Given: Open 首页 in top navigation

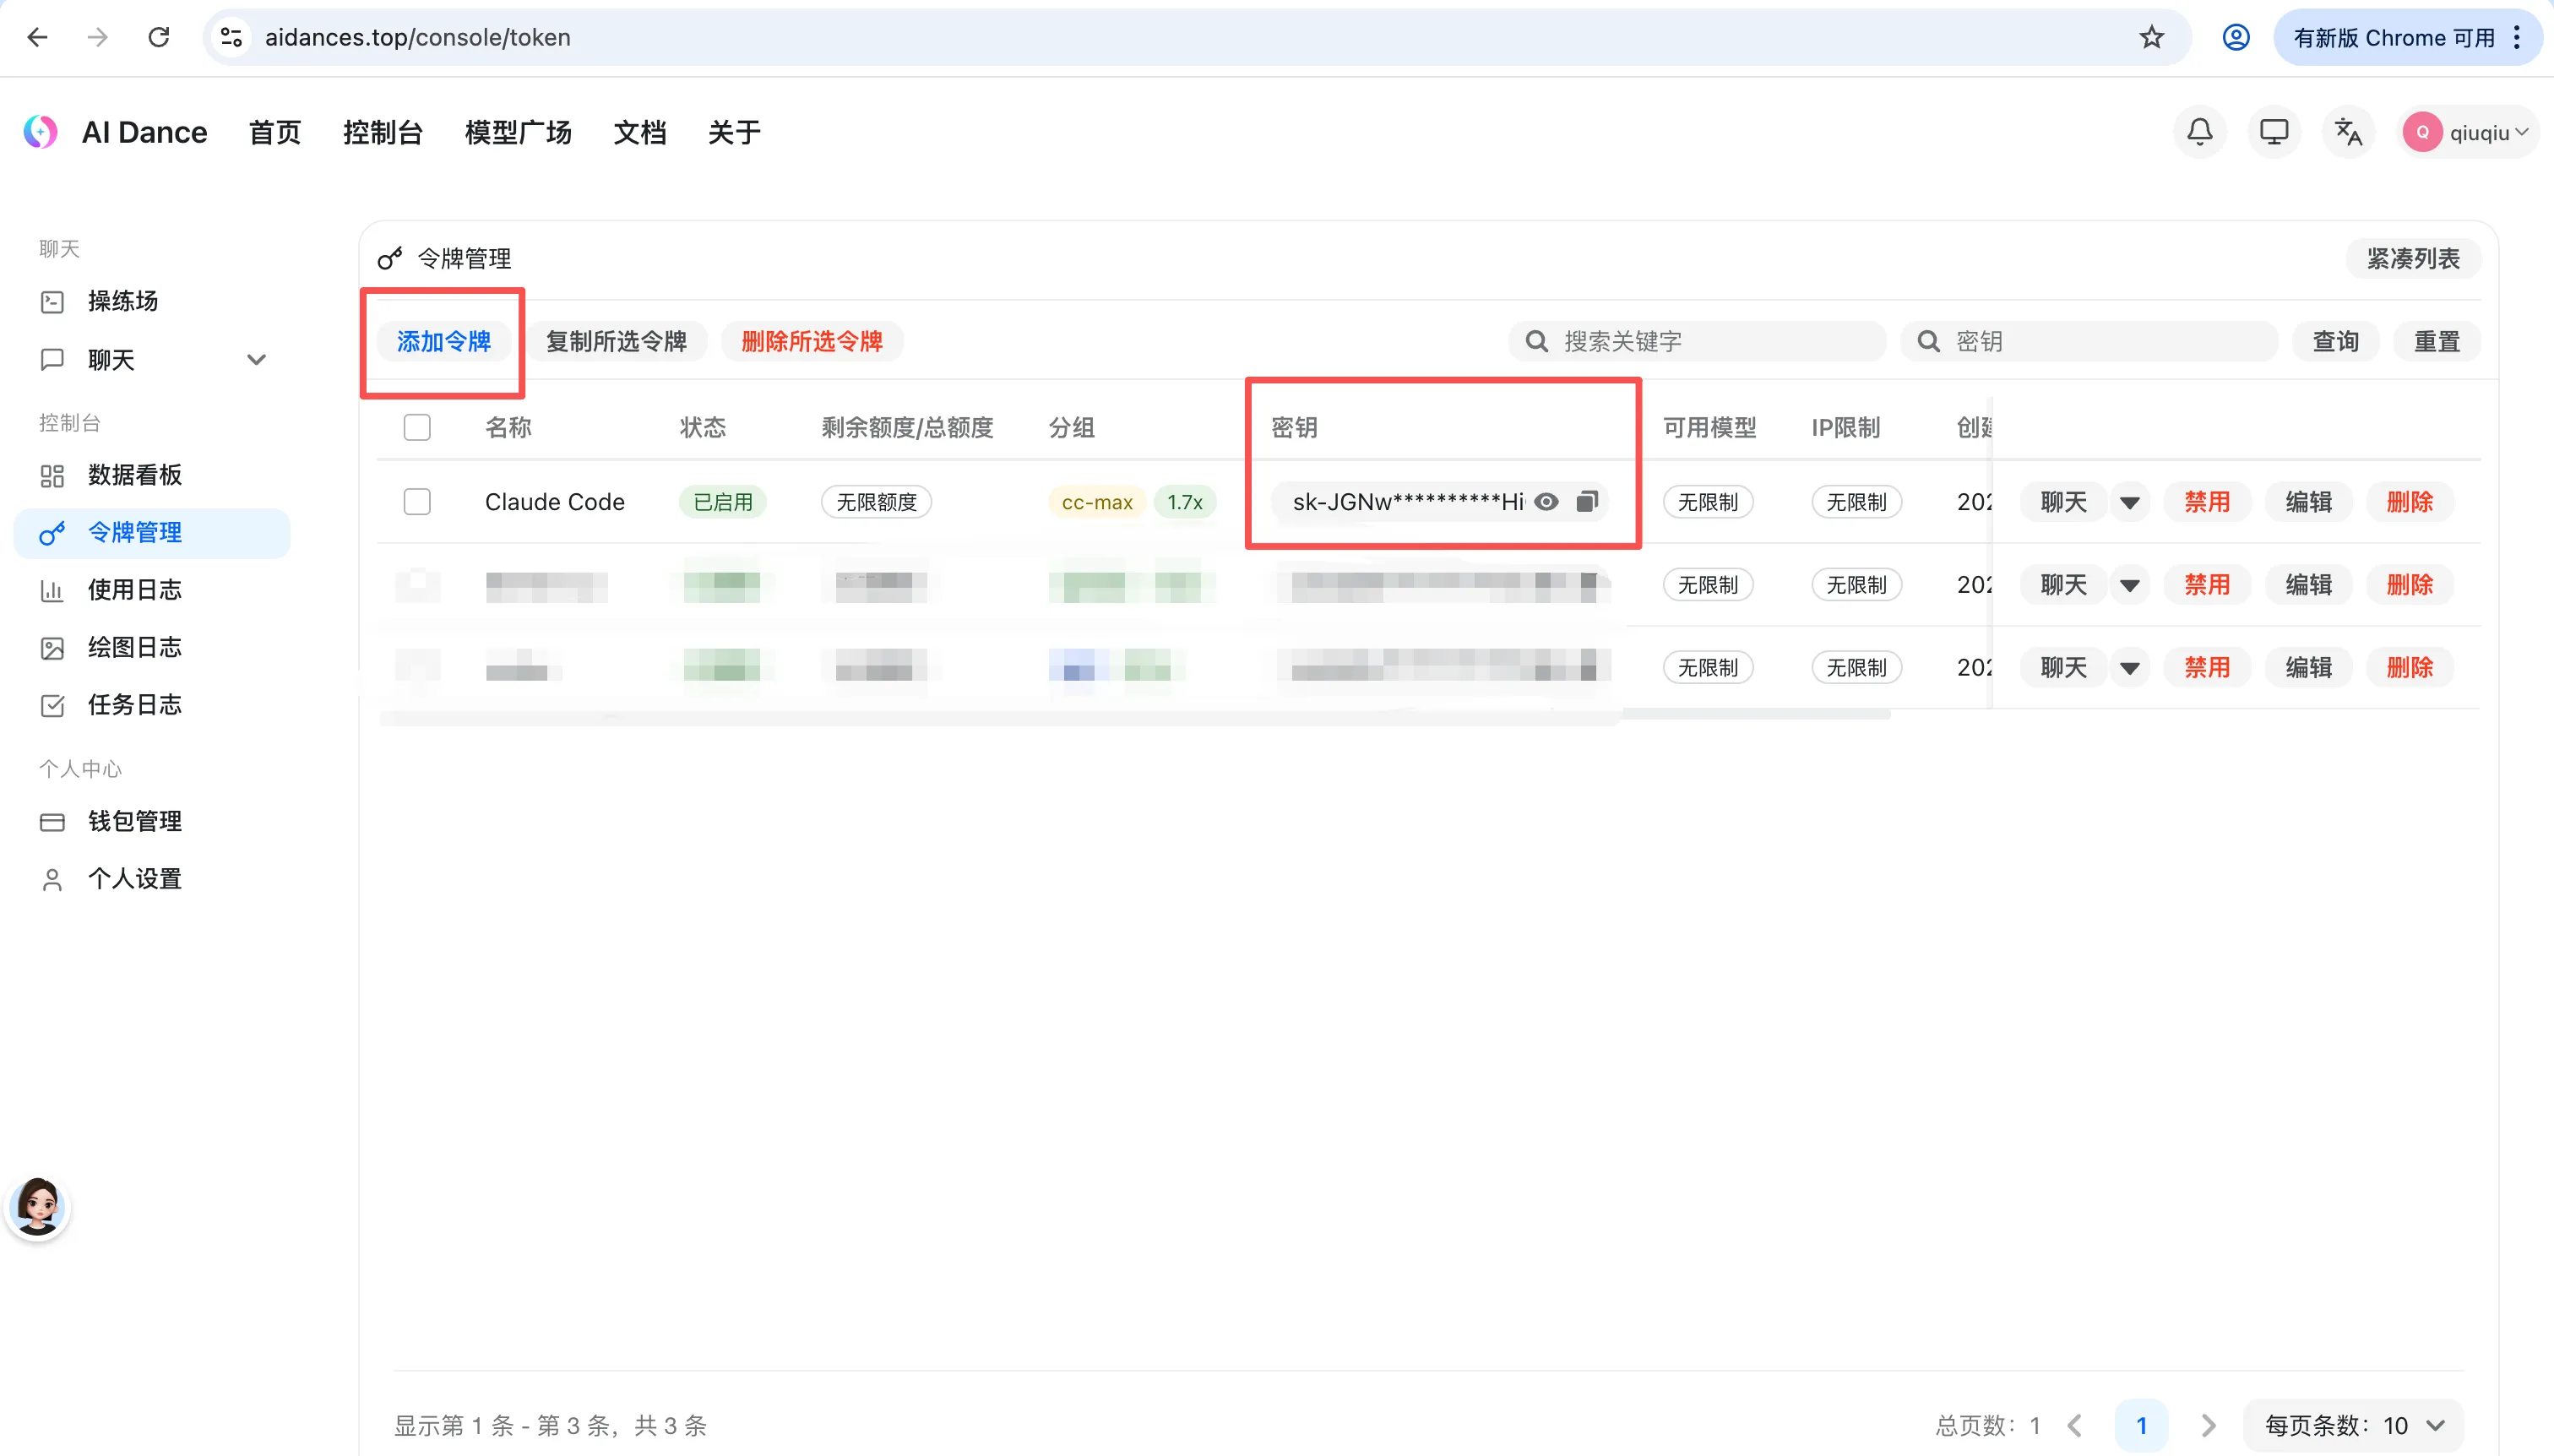Looking at the screenshot, I should pyautogui.click(x=274, y=132).
